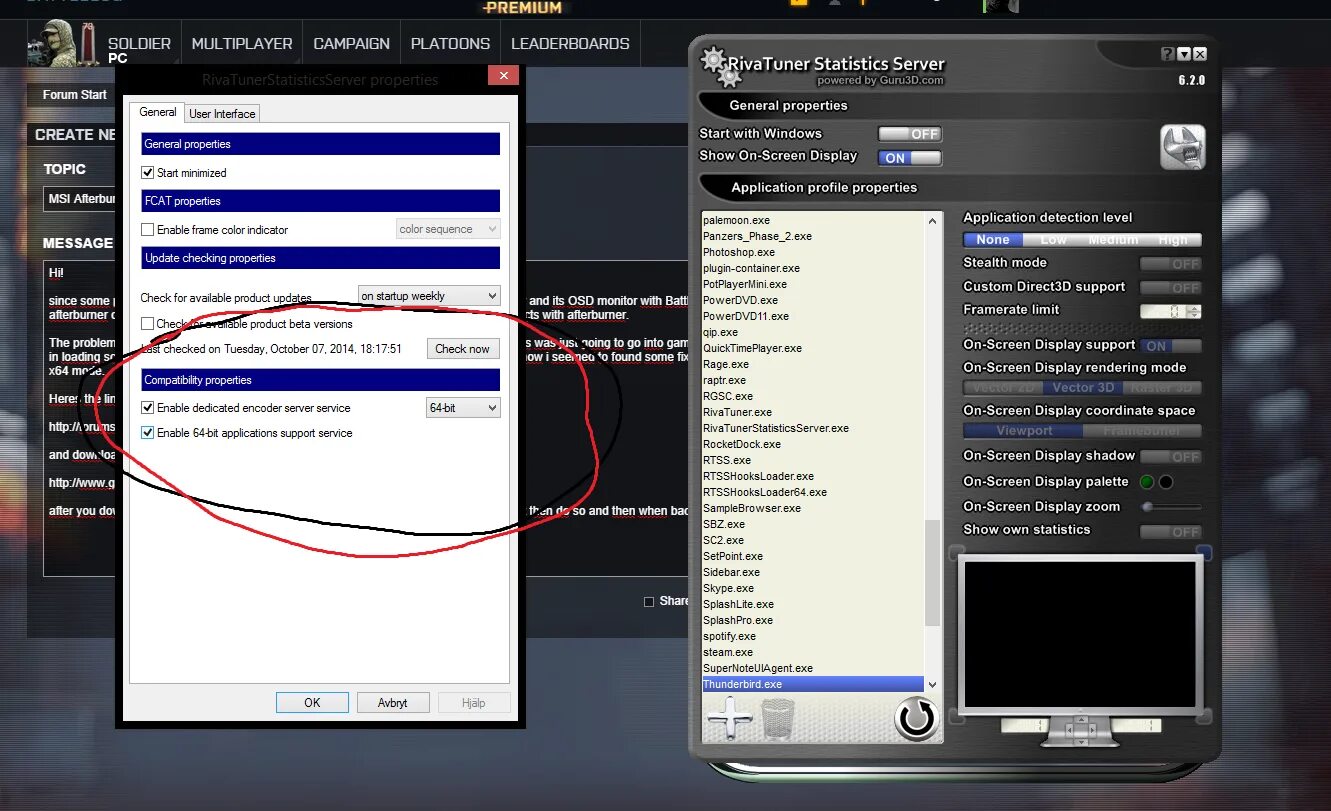Click the Check now button
The height and width of the screenshot is (811, 1331).
[x=462, y=349]
